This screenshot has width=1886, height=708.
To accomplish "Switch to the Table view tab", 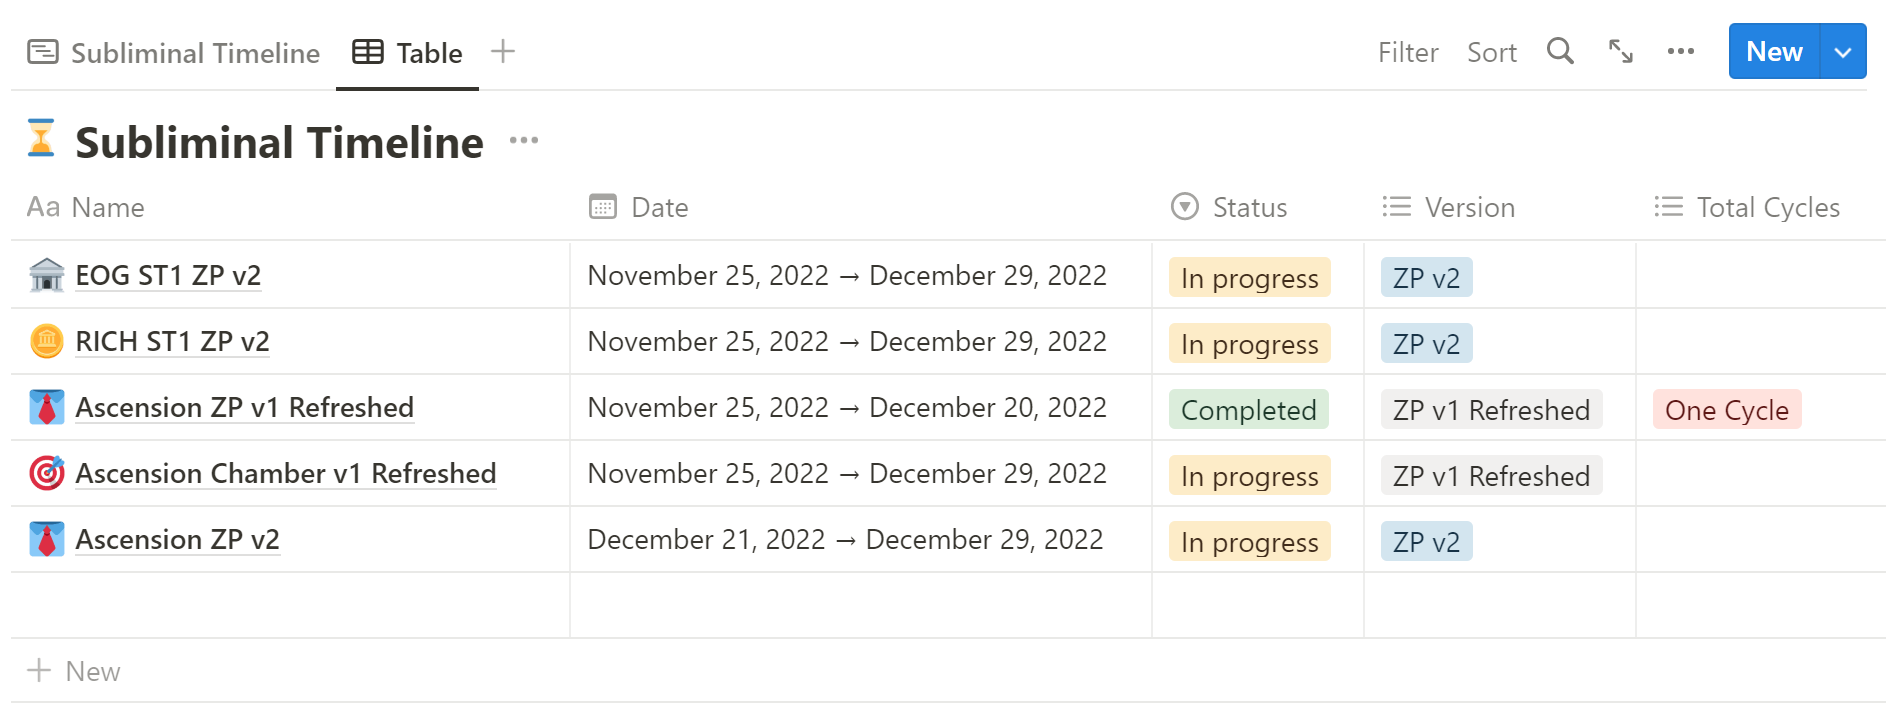I will click(408, 53).
